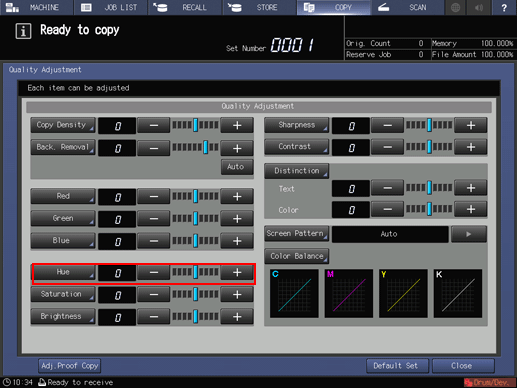The height and width of the screenshot is (388, 517).
Task: Increase Saturation with plus button
Action: (237, 295)
